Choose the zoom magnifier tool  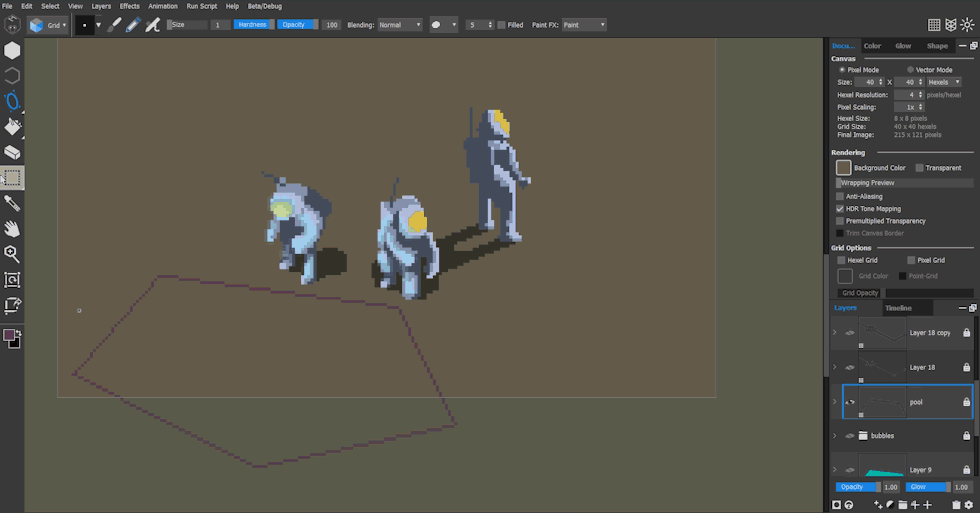[x=12, y=254]
